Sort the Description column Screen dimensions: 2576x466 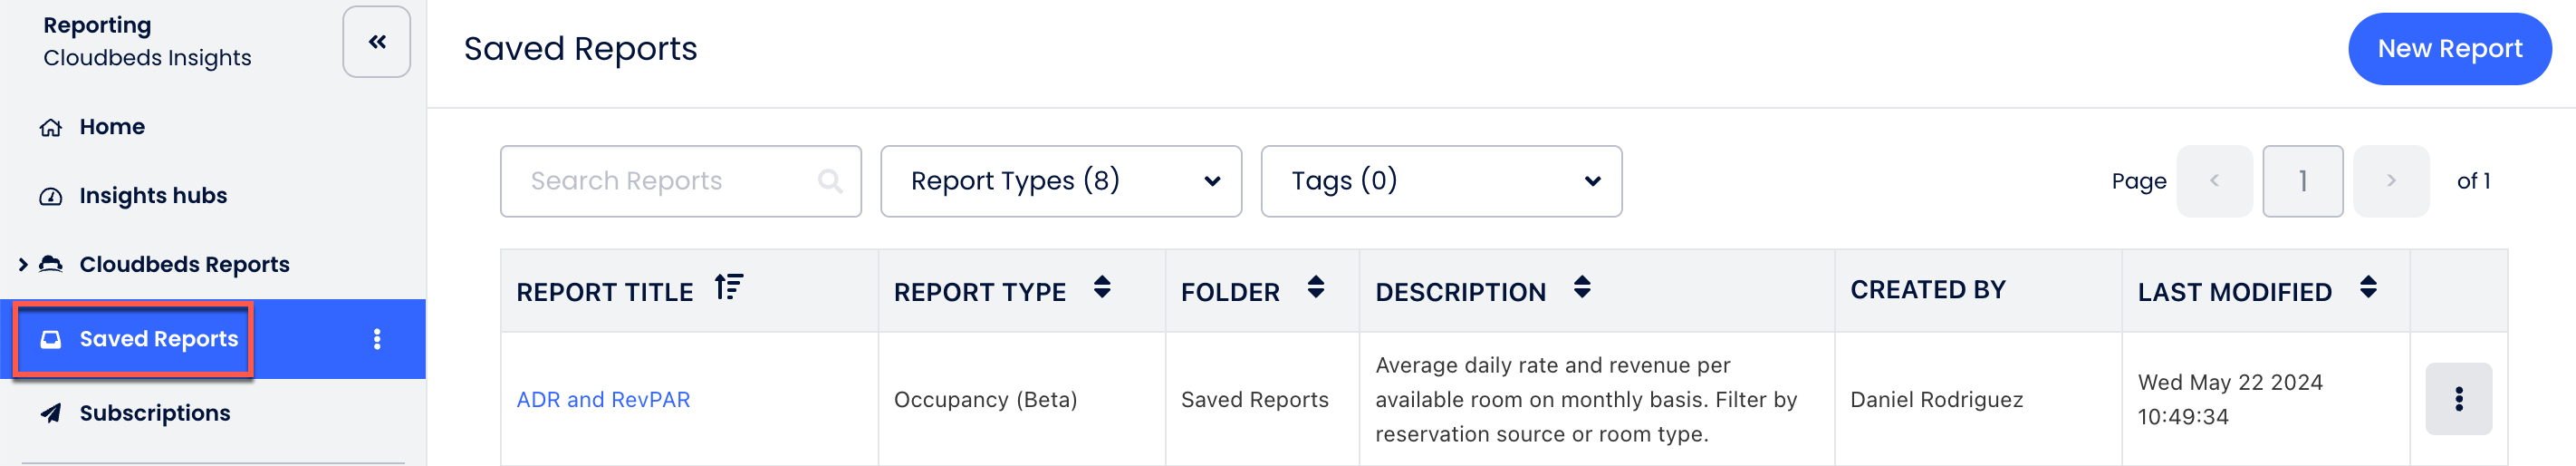[x=1582, y=288]
